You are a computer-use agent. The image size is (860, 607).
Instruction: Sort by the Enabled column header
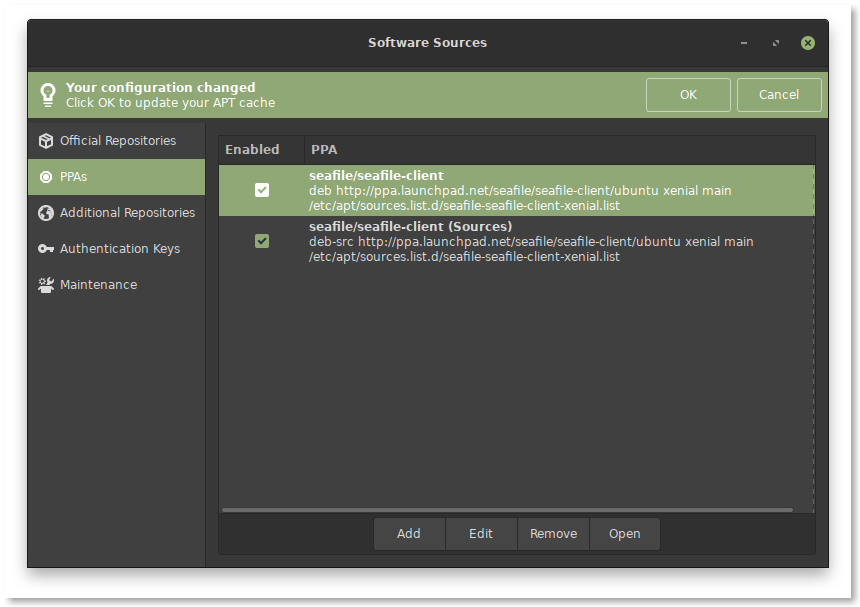tap(262, 150)
